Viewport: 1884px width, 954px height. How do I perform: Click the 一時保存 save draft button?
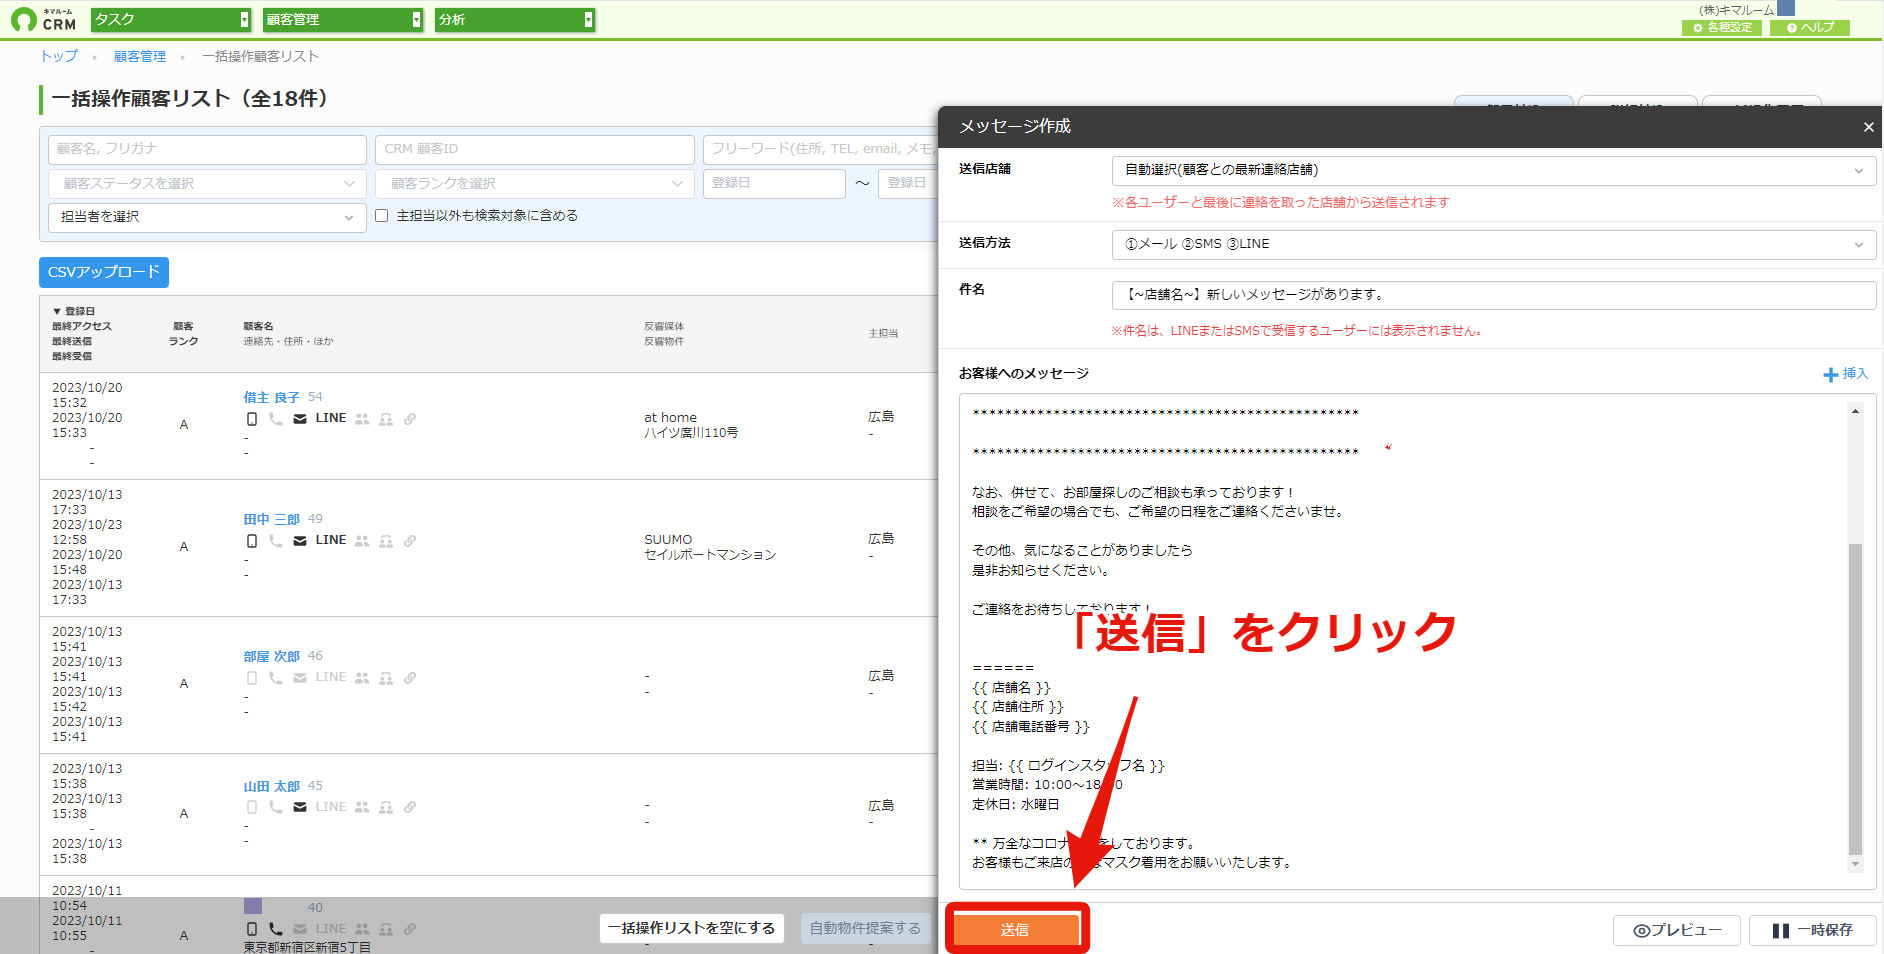click(1813, 930)
